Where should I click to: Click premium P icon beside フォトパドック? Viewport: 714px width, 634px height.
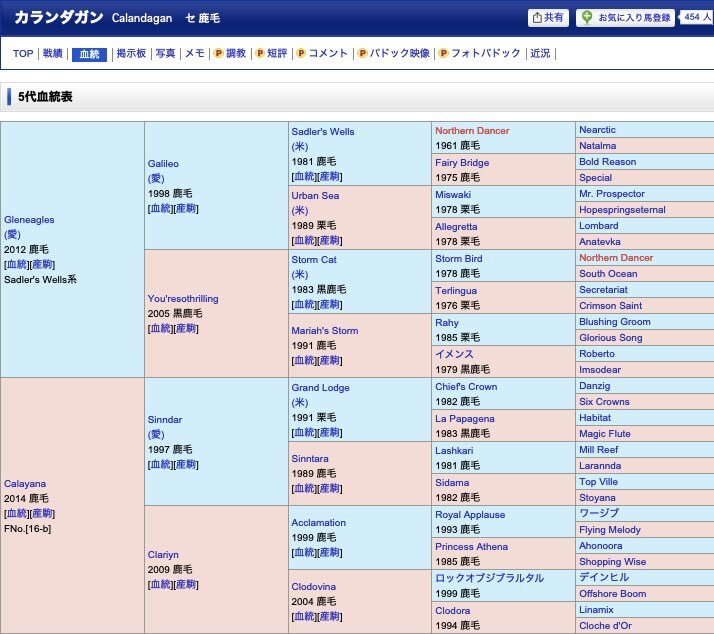[443, 54]
